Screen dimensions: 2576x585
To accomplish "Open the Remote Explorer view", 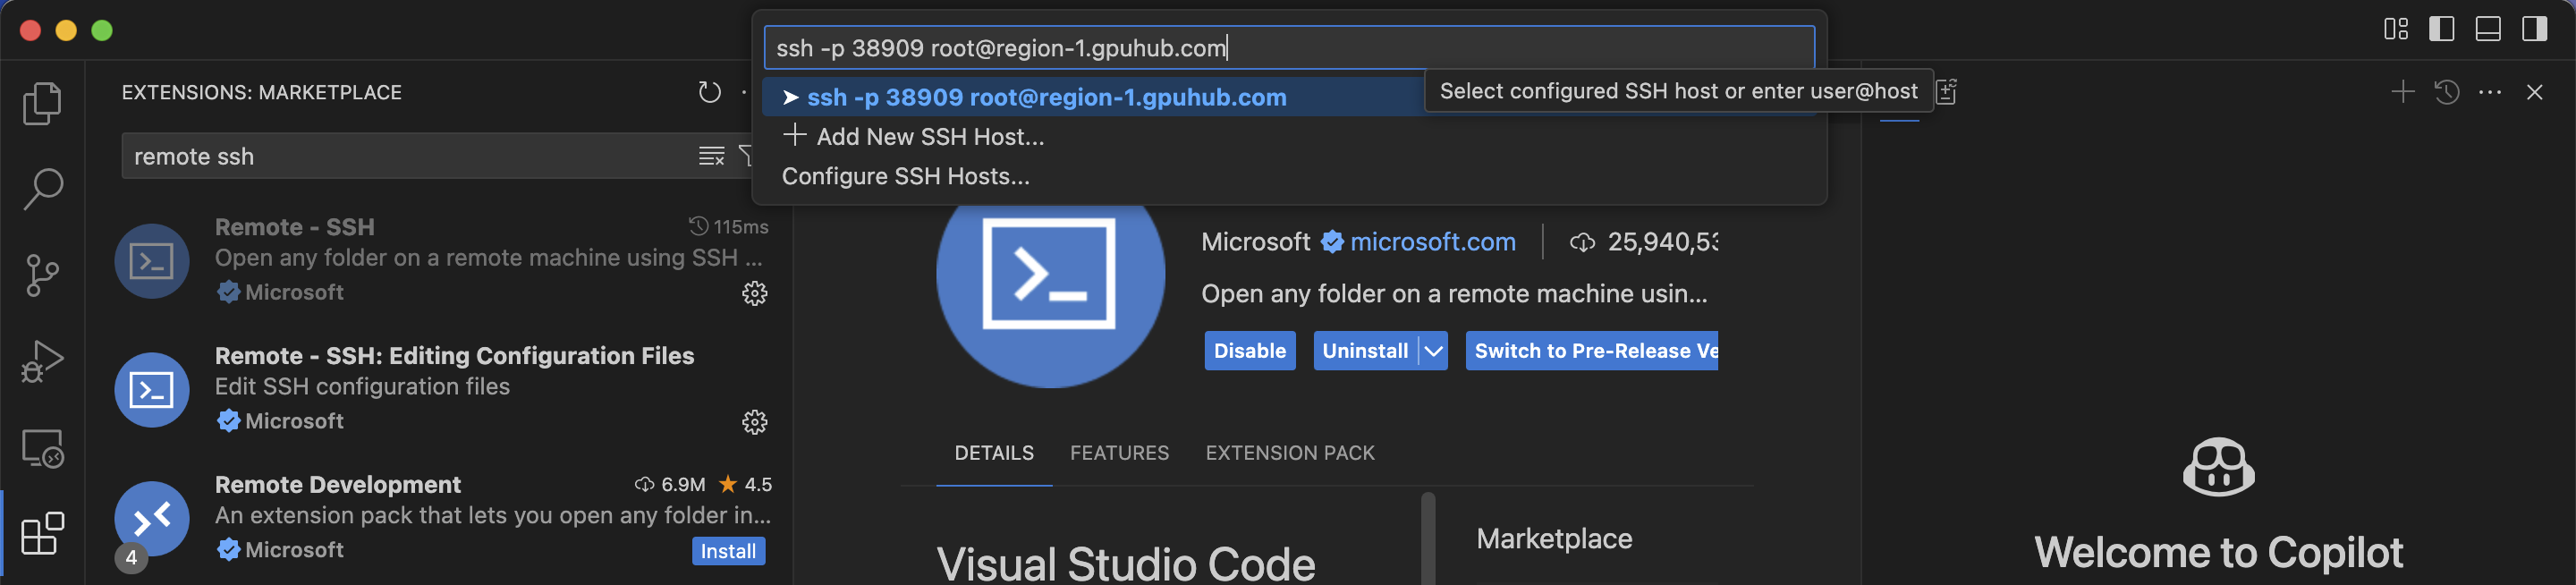I will (x=42, y=448).
